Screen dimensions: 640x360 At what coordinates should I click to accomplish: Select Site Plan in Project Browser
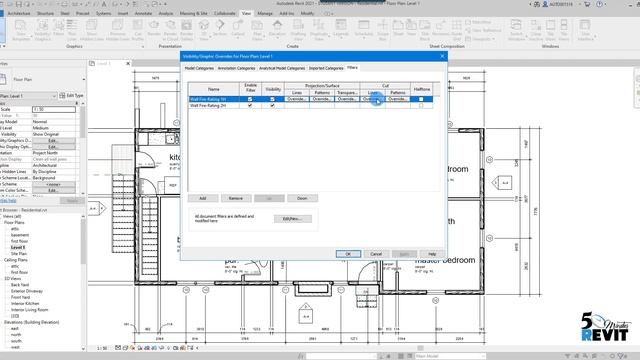click(x=19, y=253)
